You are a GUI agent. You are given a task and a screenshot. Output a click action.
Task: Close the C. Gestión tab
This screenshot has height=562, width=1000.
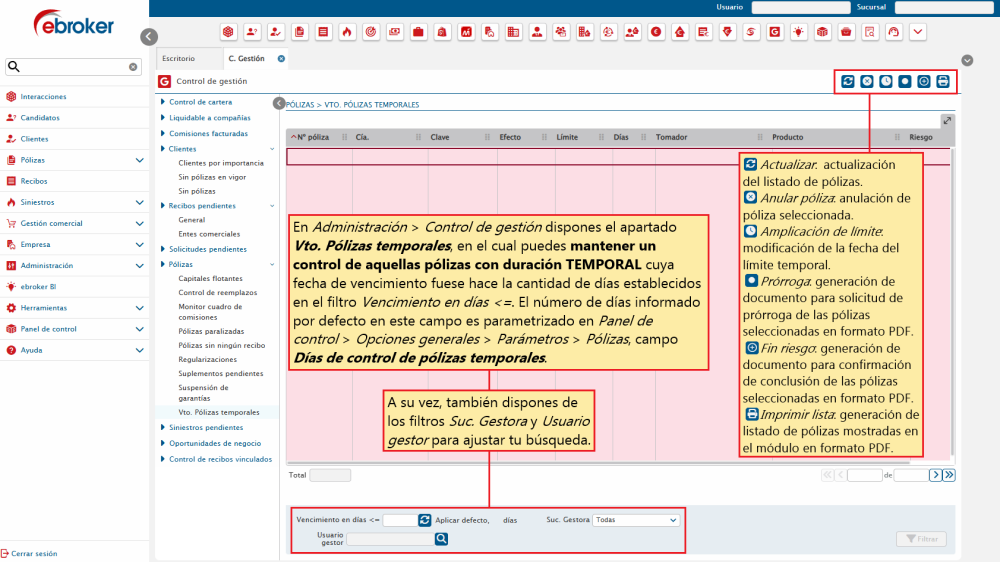click(281, 59)
